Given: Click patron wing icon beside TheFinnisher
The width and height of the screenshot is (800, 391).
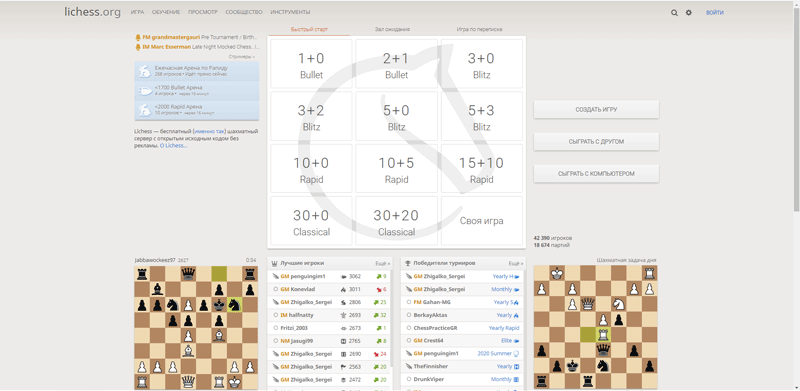Looking at the screenshot, I should (409, 366).
